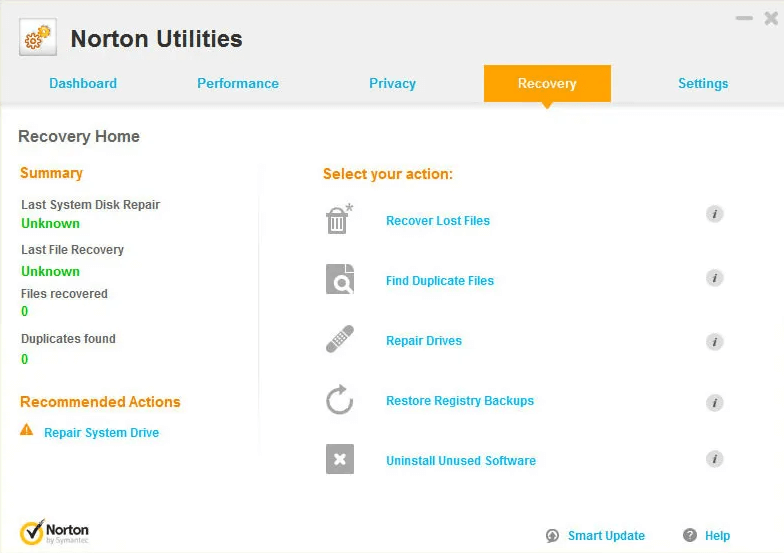Image resolution: width=784 pixels, height=553 pixels.
Task: Click the magnifier Find Duplicate Files icon
Action: click(340, 280)
